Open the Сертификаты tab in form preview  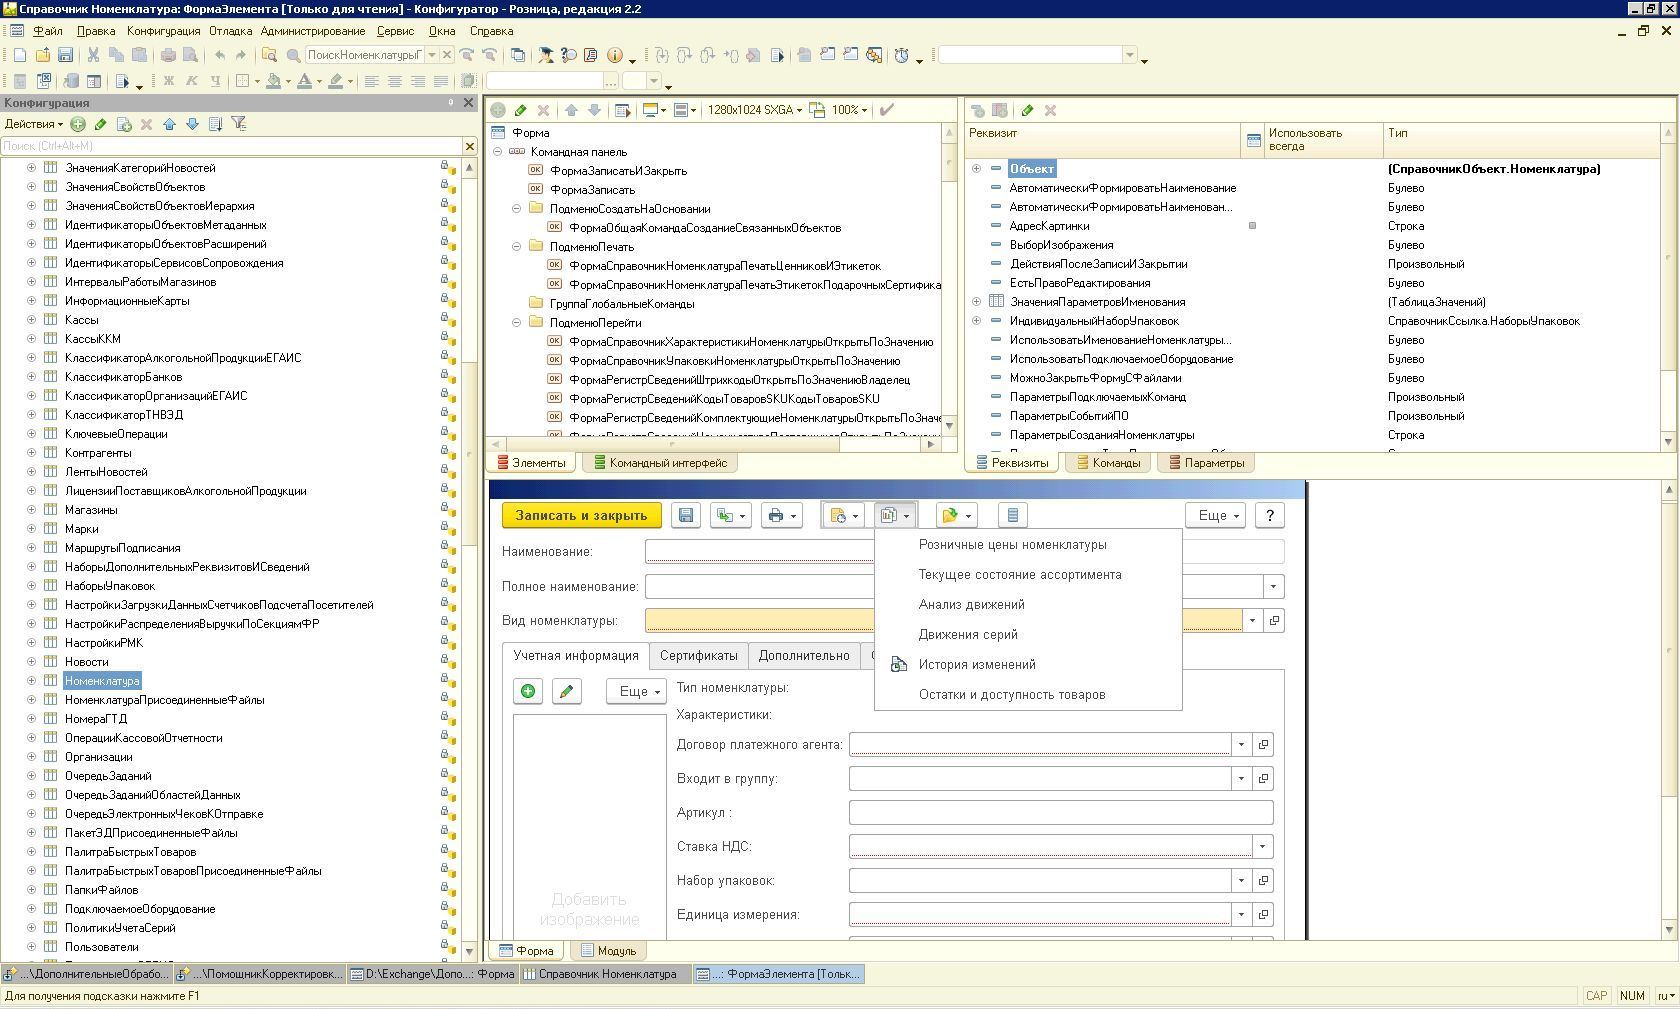click(x=698, y=656)
